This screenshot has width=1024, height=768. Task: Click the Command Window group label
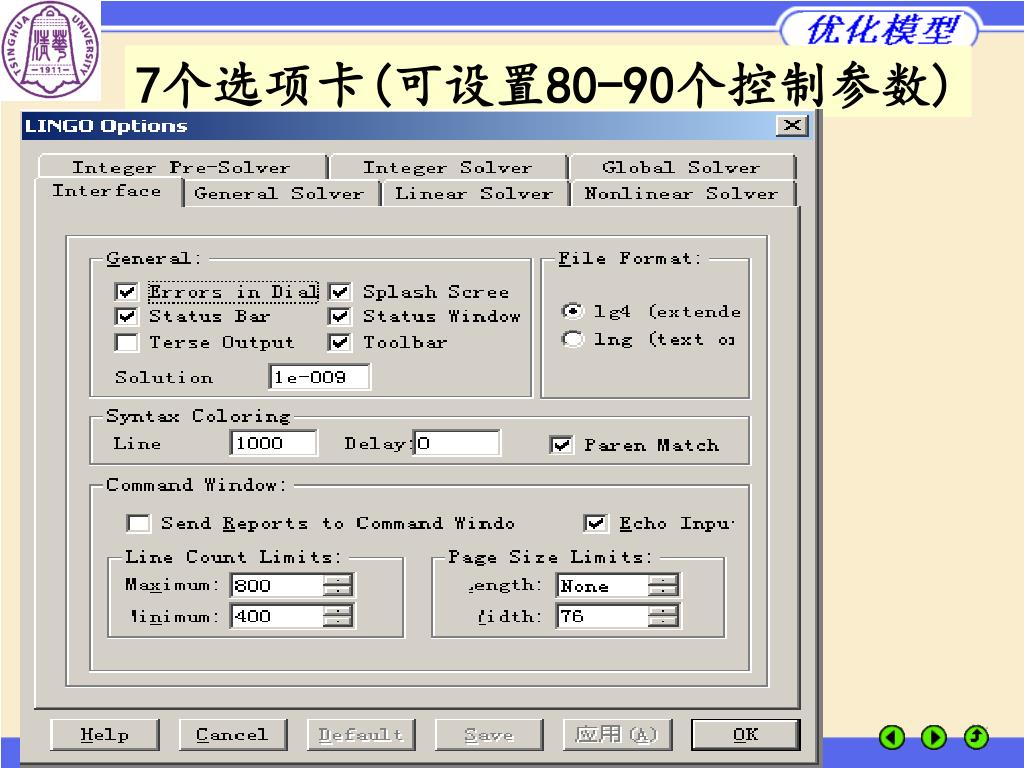[x=196, y=485]
